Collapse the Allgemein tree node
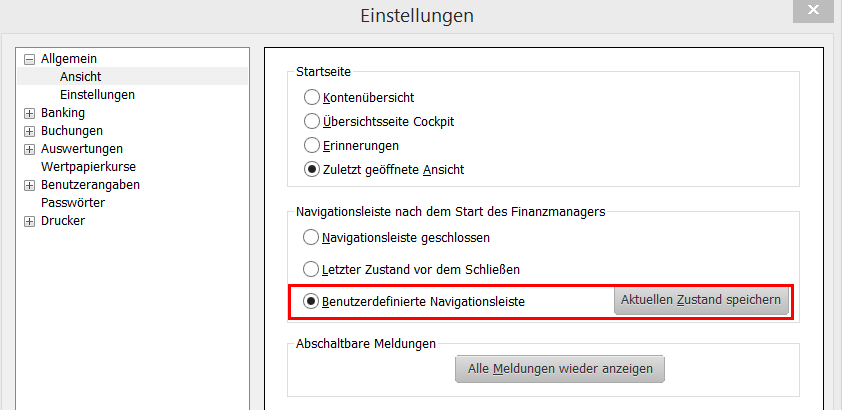Viewport: 842px width, 410px height. point(30,60)
